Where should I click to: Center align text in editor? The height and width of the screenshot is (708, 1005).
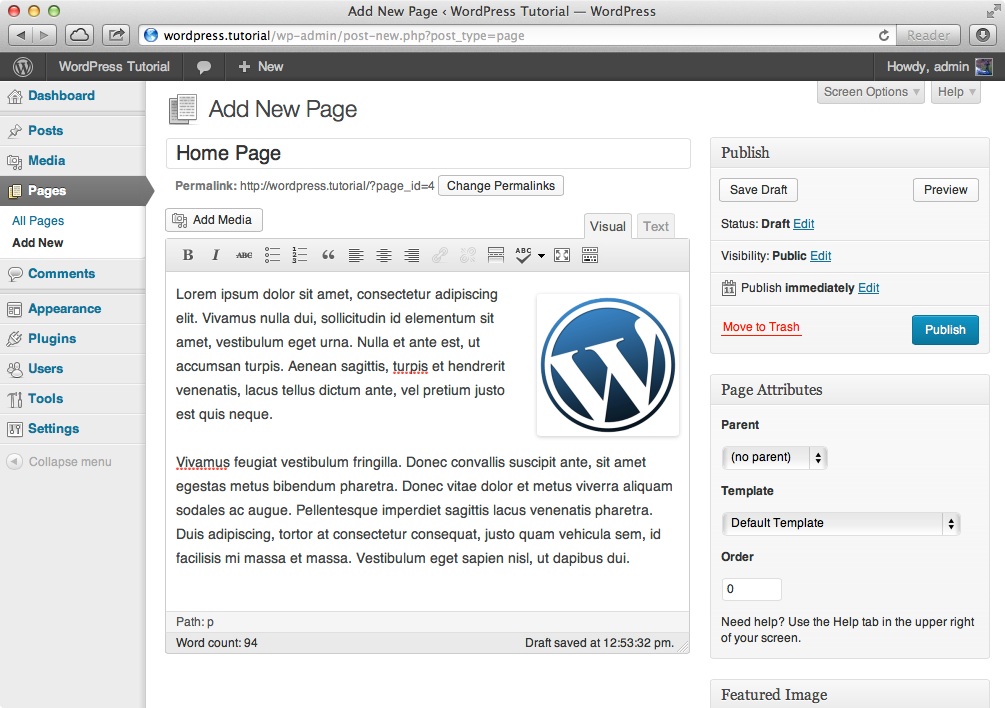pyautogui.click(x=384, y=255)
